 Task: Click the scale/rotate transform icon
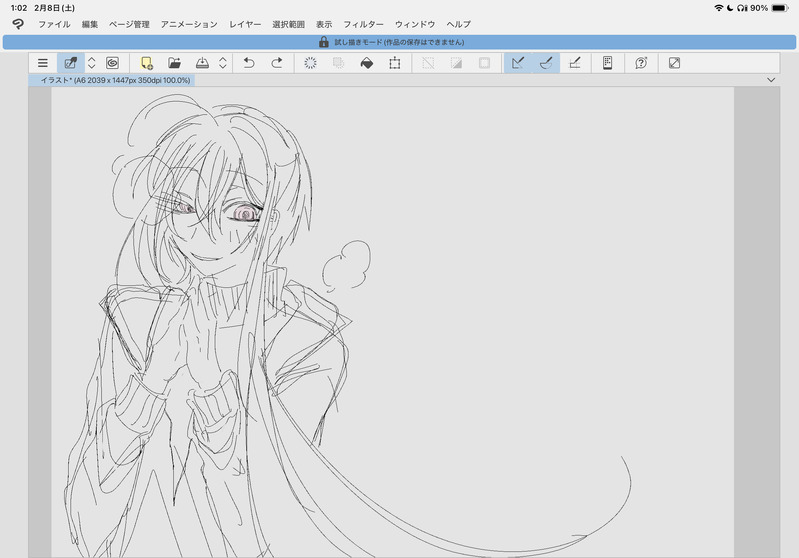[x=394, y=63]
